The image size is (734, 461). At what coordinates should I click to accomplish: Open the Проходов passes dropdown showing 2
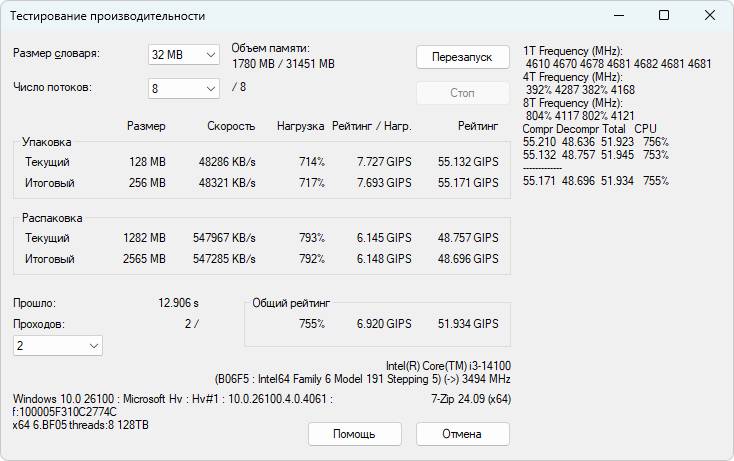[x=58, y=345]
